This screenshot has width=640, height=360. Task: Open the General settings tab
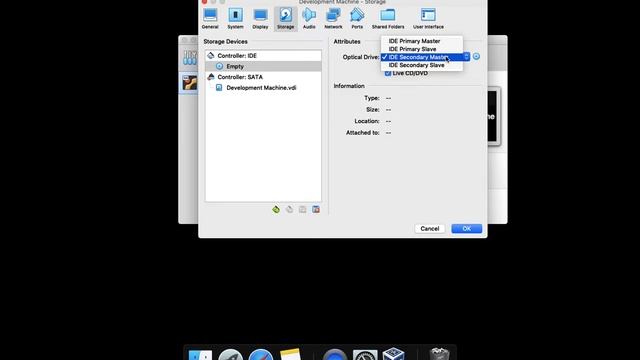pos(210,18)
